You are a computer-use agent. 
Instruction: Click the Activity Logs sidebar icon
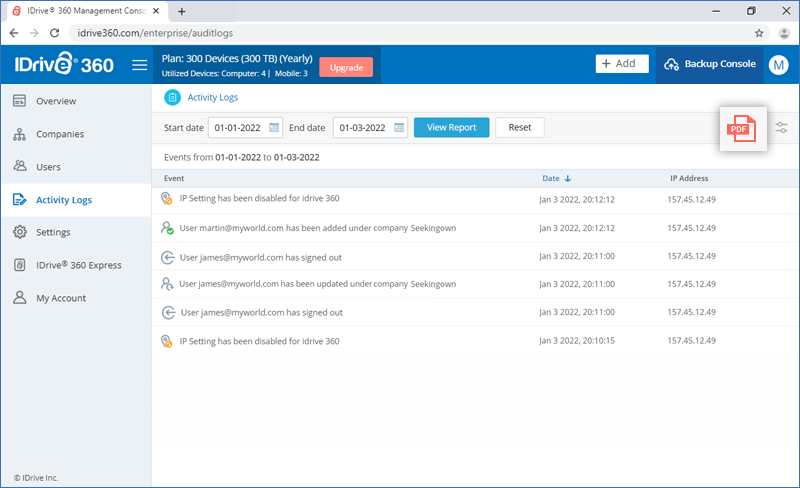19,200
